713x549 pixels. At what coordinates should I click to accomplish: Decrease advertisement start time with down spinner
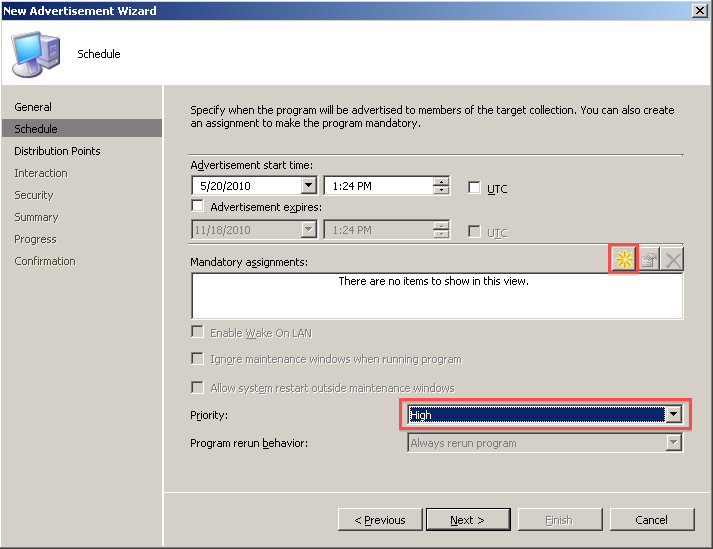(441, 190)
